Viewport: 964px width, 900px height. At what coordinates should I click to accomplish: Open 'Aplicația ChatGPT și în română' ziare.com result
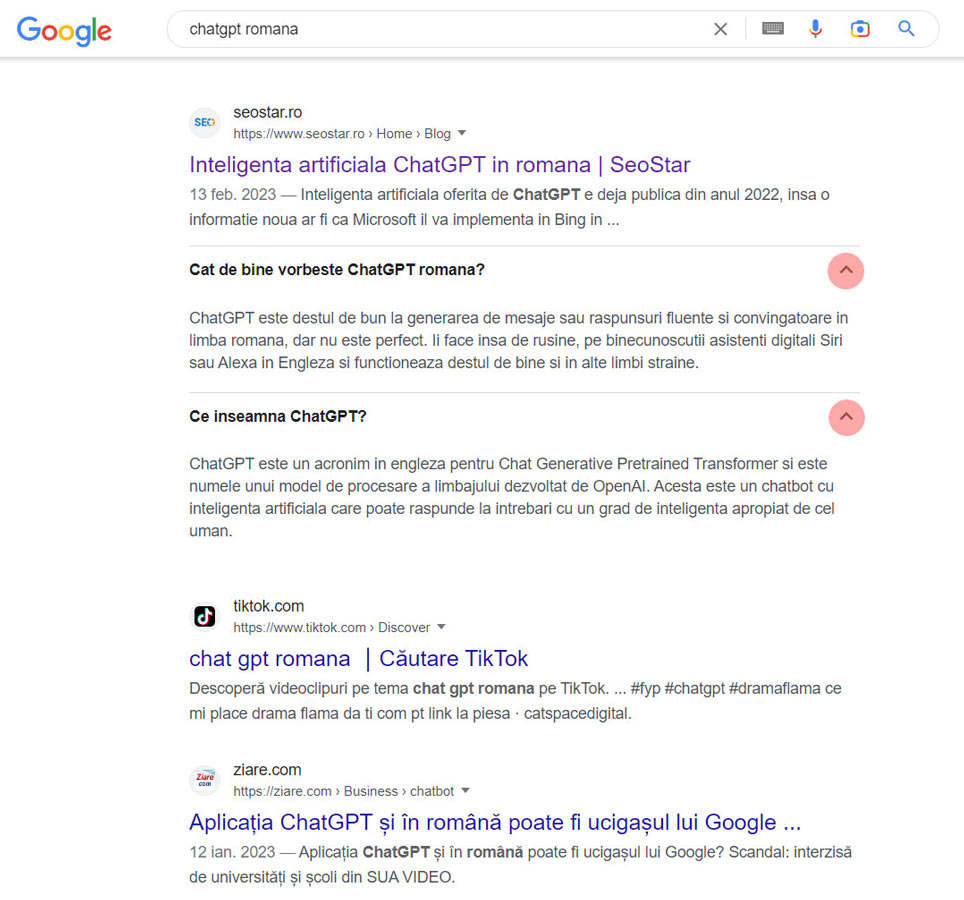click(x=495, y=822)
